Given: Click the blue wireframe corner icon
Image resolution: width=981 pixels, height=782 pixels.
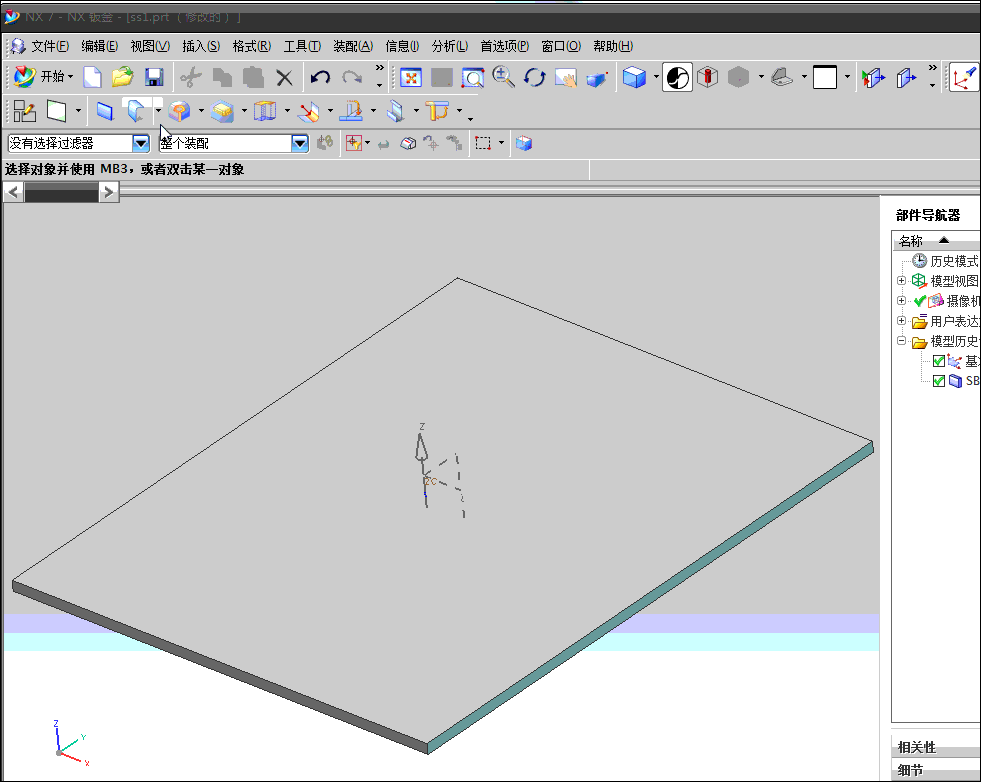Looking at the screenshot, I should 265,111.
